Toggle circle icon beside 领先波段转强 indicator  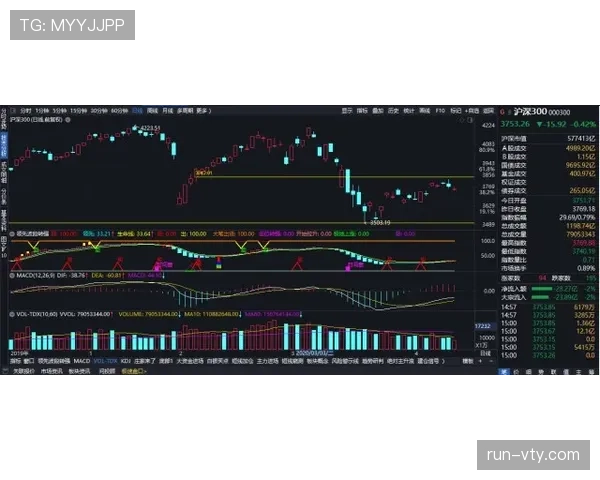coord(12,234)
